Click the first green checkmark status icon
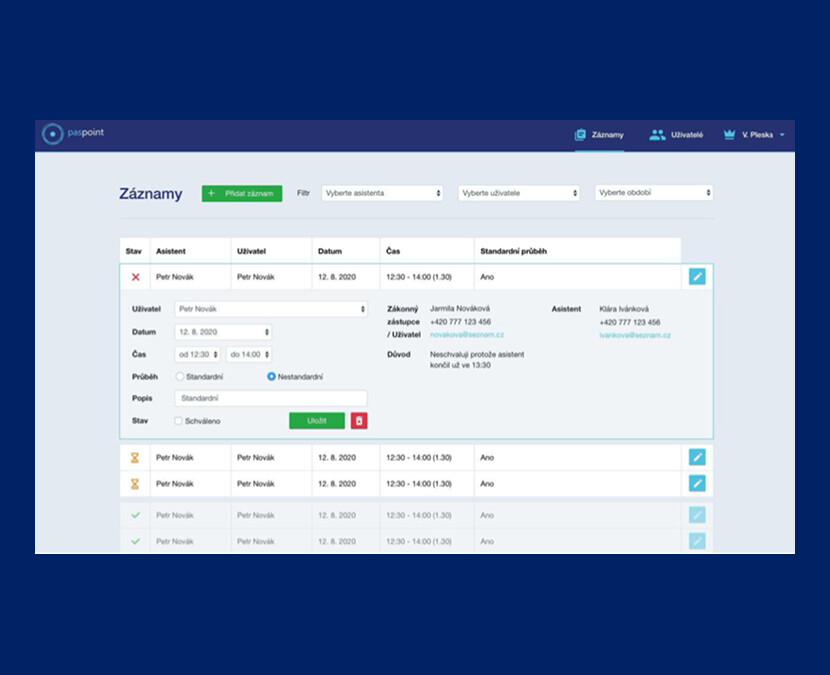The height and width of the screenshot is (675, 830). [x=135, y=515]
